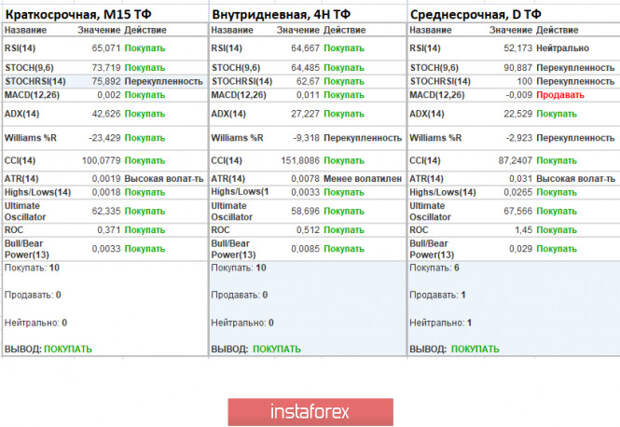Click the ROC value 0,371
The height and width of the screenshot is (427, 620).
coord(109,230)
